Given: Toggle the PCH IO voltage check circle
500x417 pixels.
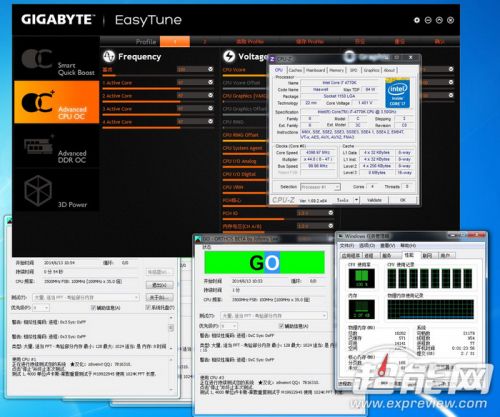Looking at the screenshot, I should 331,213.
